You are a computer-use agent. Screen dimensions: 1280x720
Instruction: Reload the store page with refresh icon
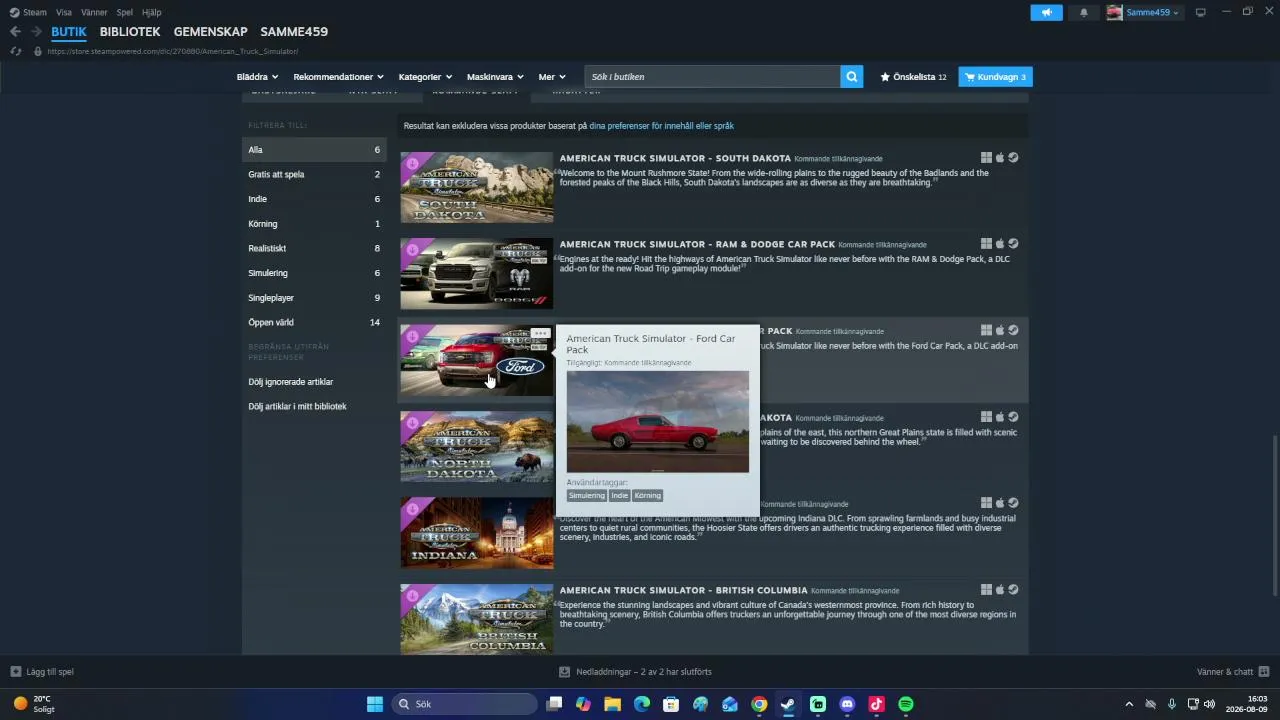coord(15,51)
